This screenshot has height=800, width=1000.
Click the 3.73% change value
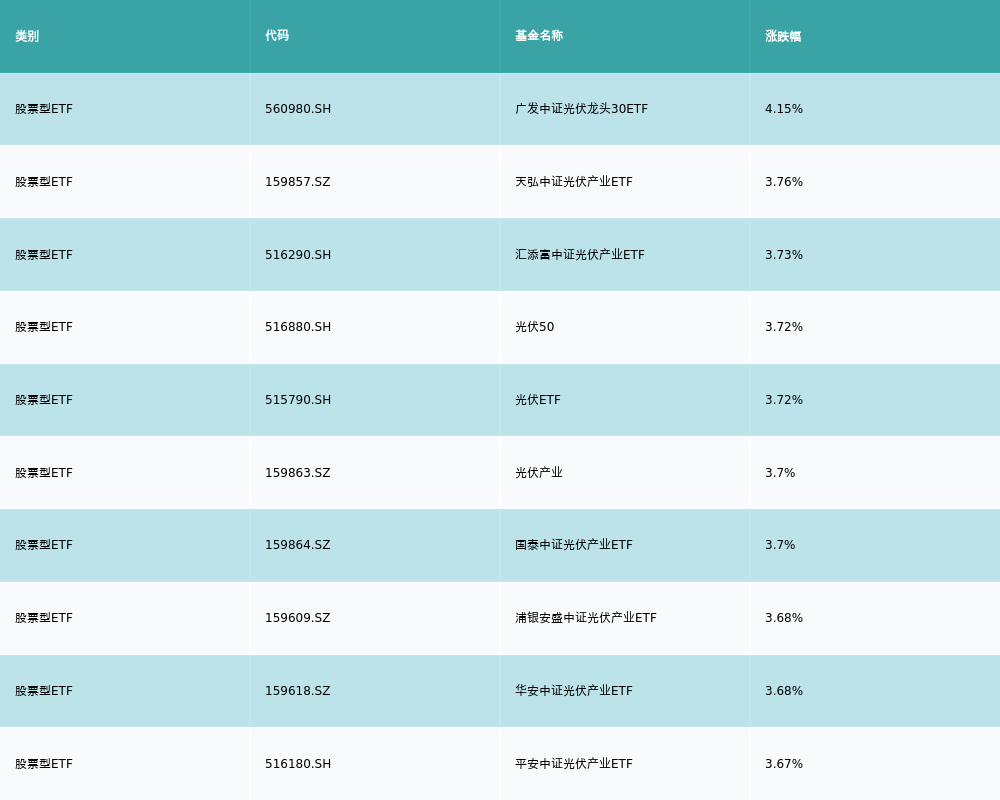click(x=784, y=255)
